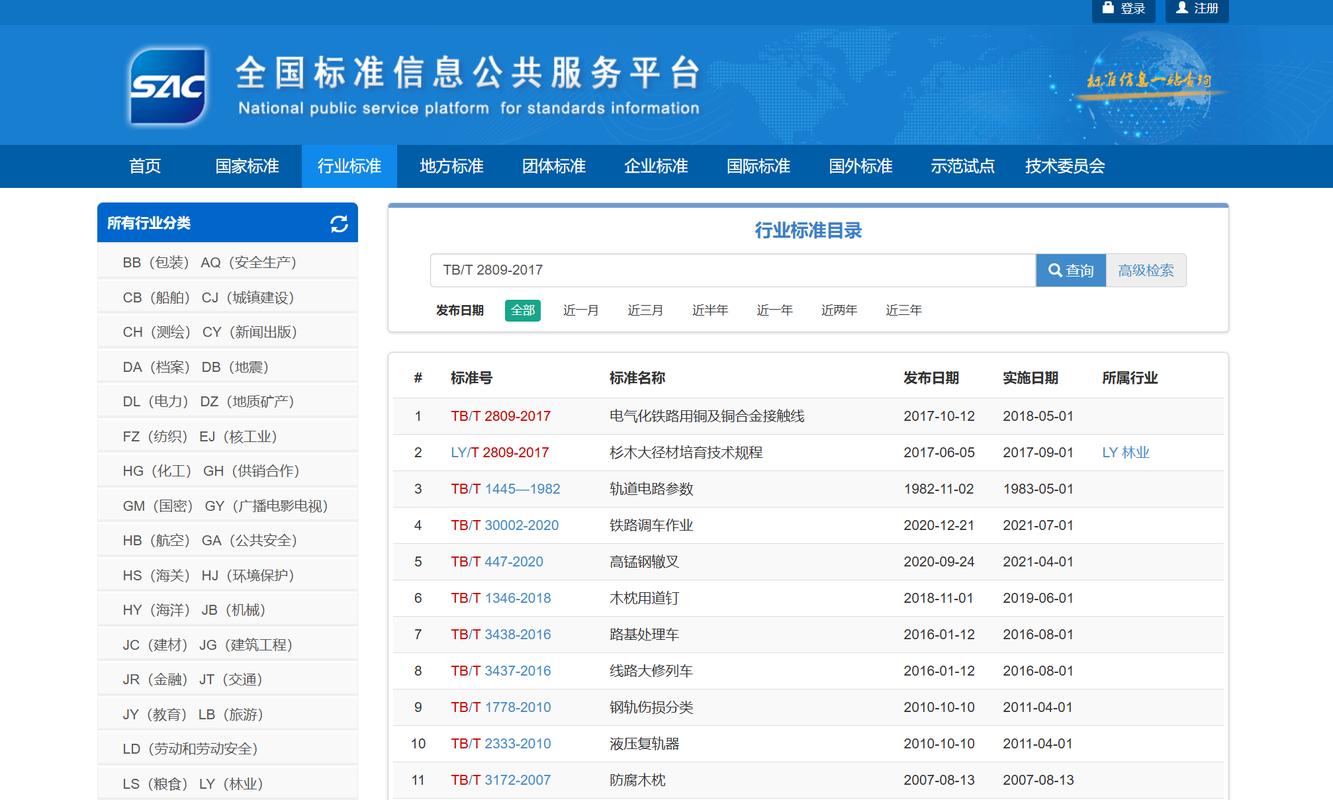Screen dimensions: 1333x800
Task: Open the 地方标准 nav tab
Action: 451,166
